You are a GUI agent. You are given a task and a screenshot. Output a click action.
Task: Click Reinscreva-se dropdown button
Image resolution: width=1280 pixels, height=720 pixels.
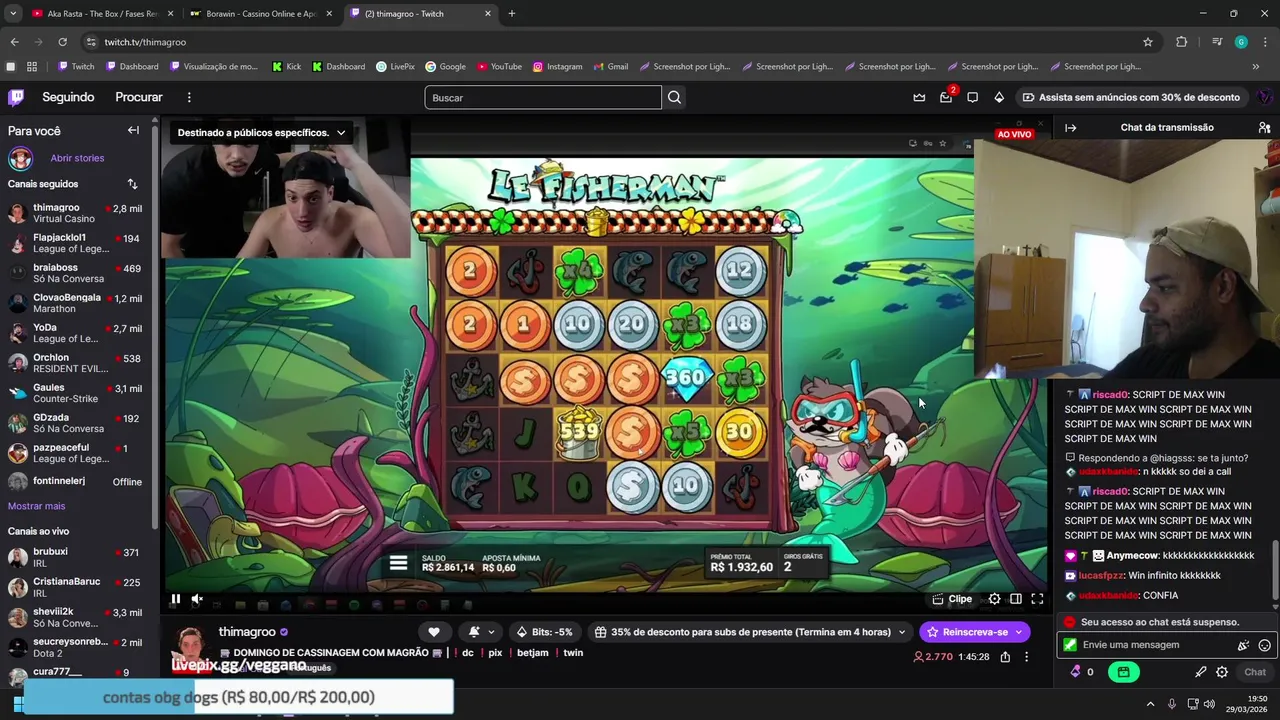[x=974, y=632]
